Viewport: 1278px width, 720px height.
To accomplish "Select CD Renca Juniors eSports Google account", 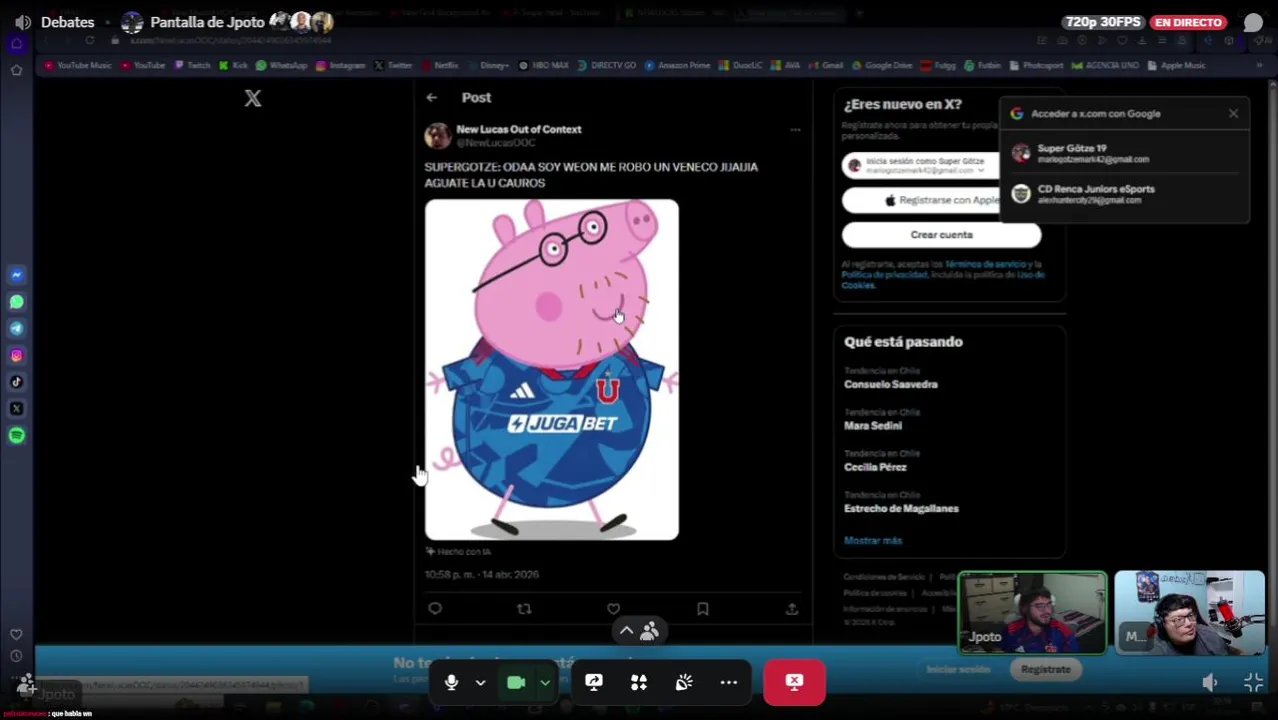I will [x=1125, y=194].
